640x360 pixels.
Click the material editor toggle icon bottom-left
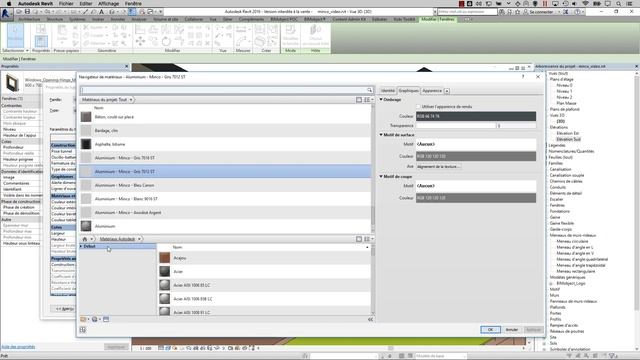click(x=83, y=330)
